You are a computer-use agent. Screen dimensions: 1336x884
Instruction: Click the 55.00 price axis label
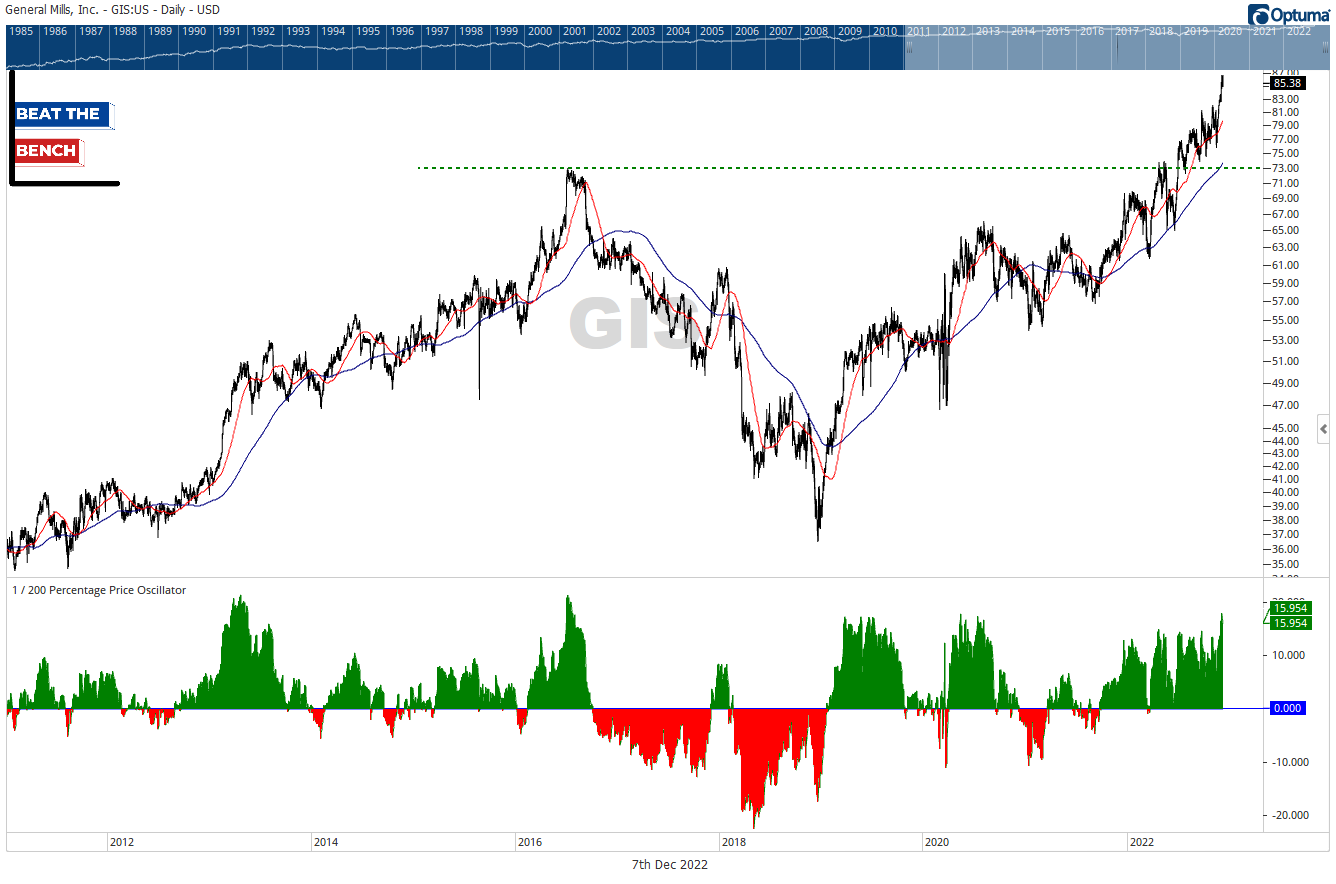tap(1285, 320)
